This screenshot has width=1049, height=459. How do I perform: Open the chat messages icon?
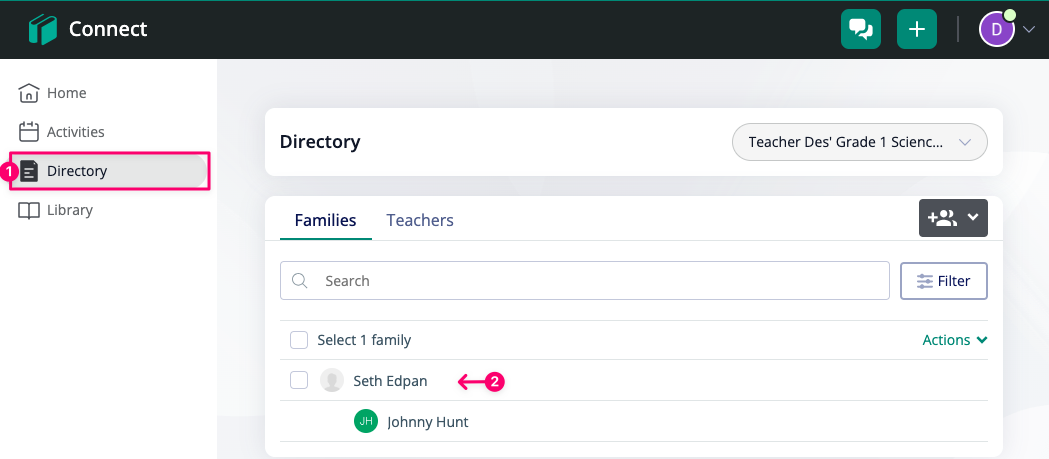point(860,29)
